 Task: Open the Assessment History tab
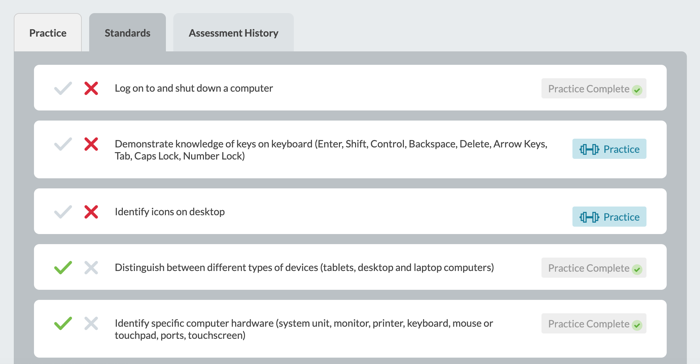coord(233,33)
